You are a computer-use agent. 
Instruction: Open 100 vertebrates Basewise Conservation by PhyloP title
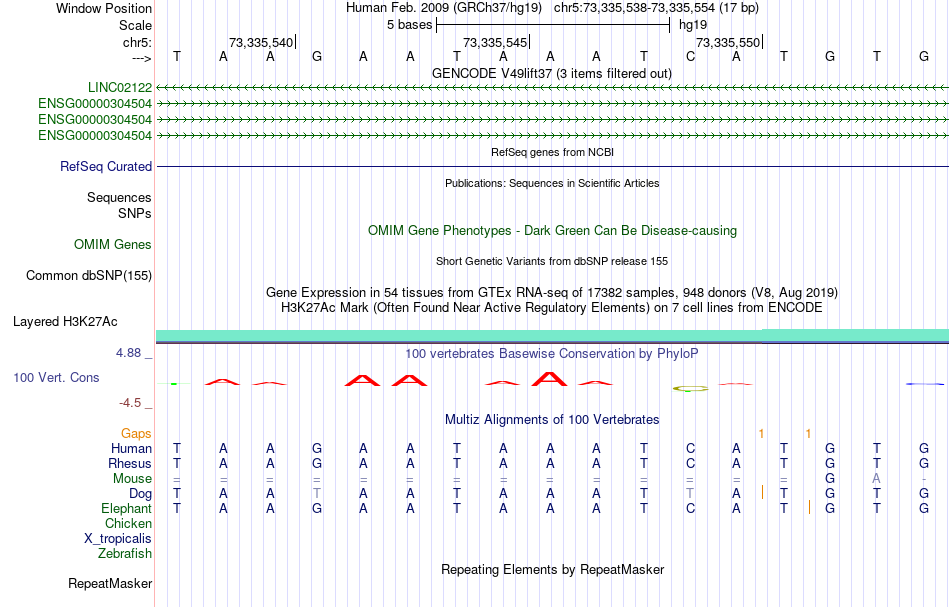point(552,354)
